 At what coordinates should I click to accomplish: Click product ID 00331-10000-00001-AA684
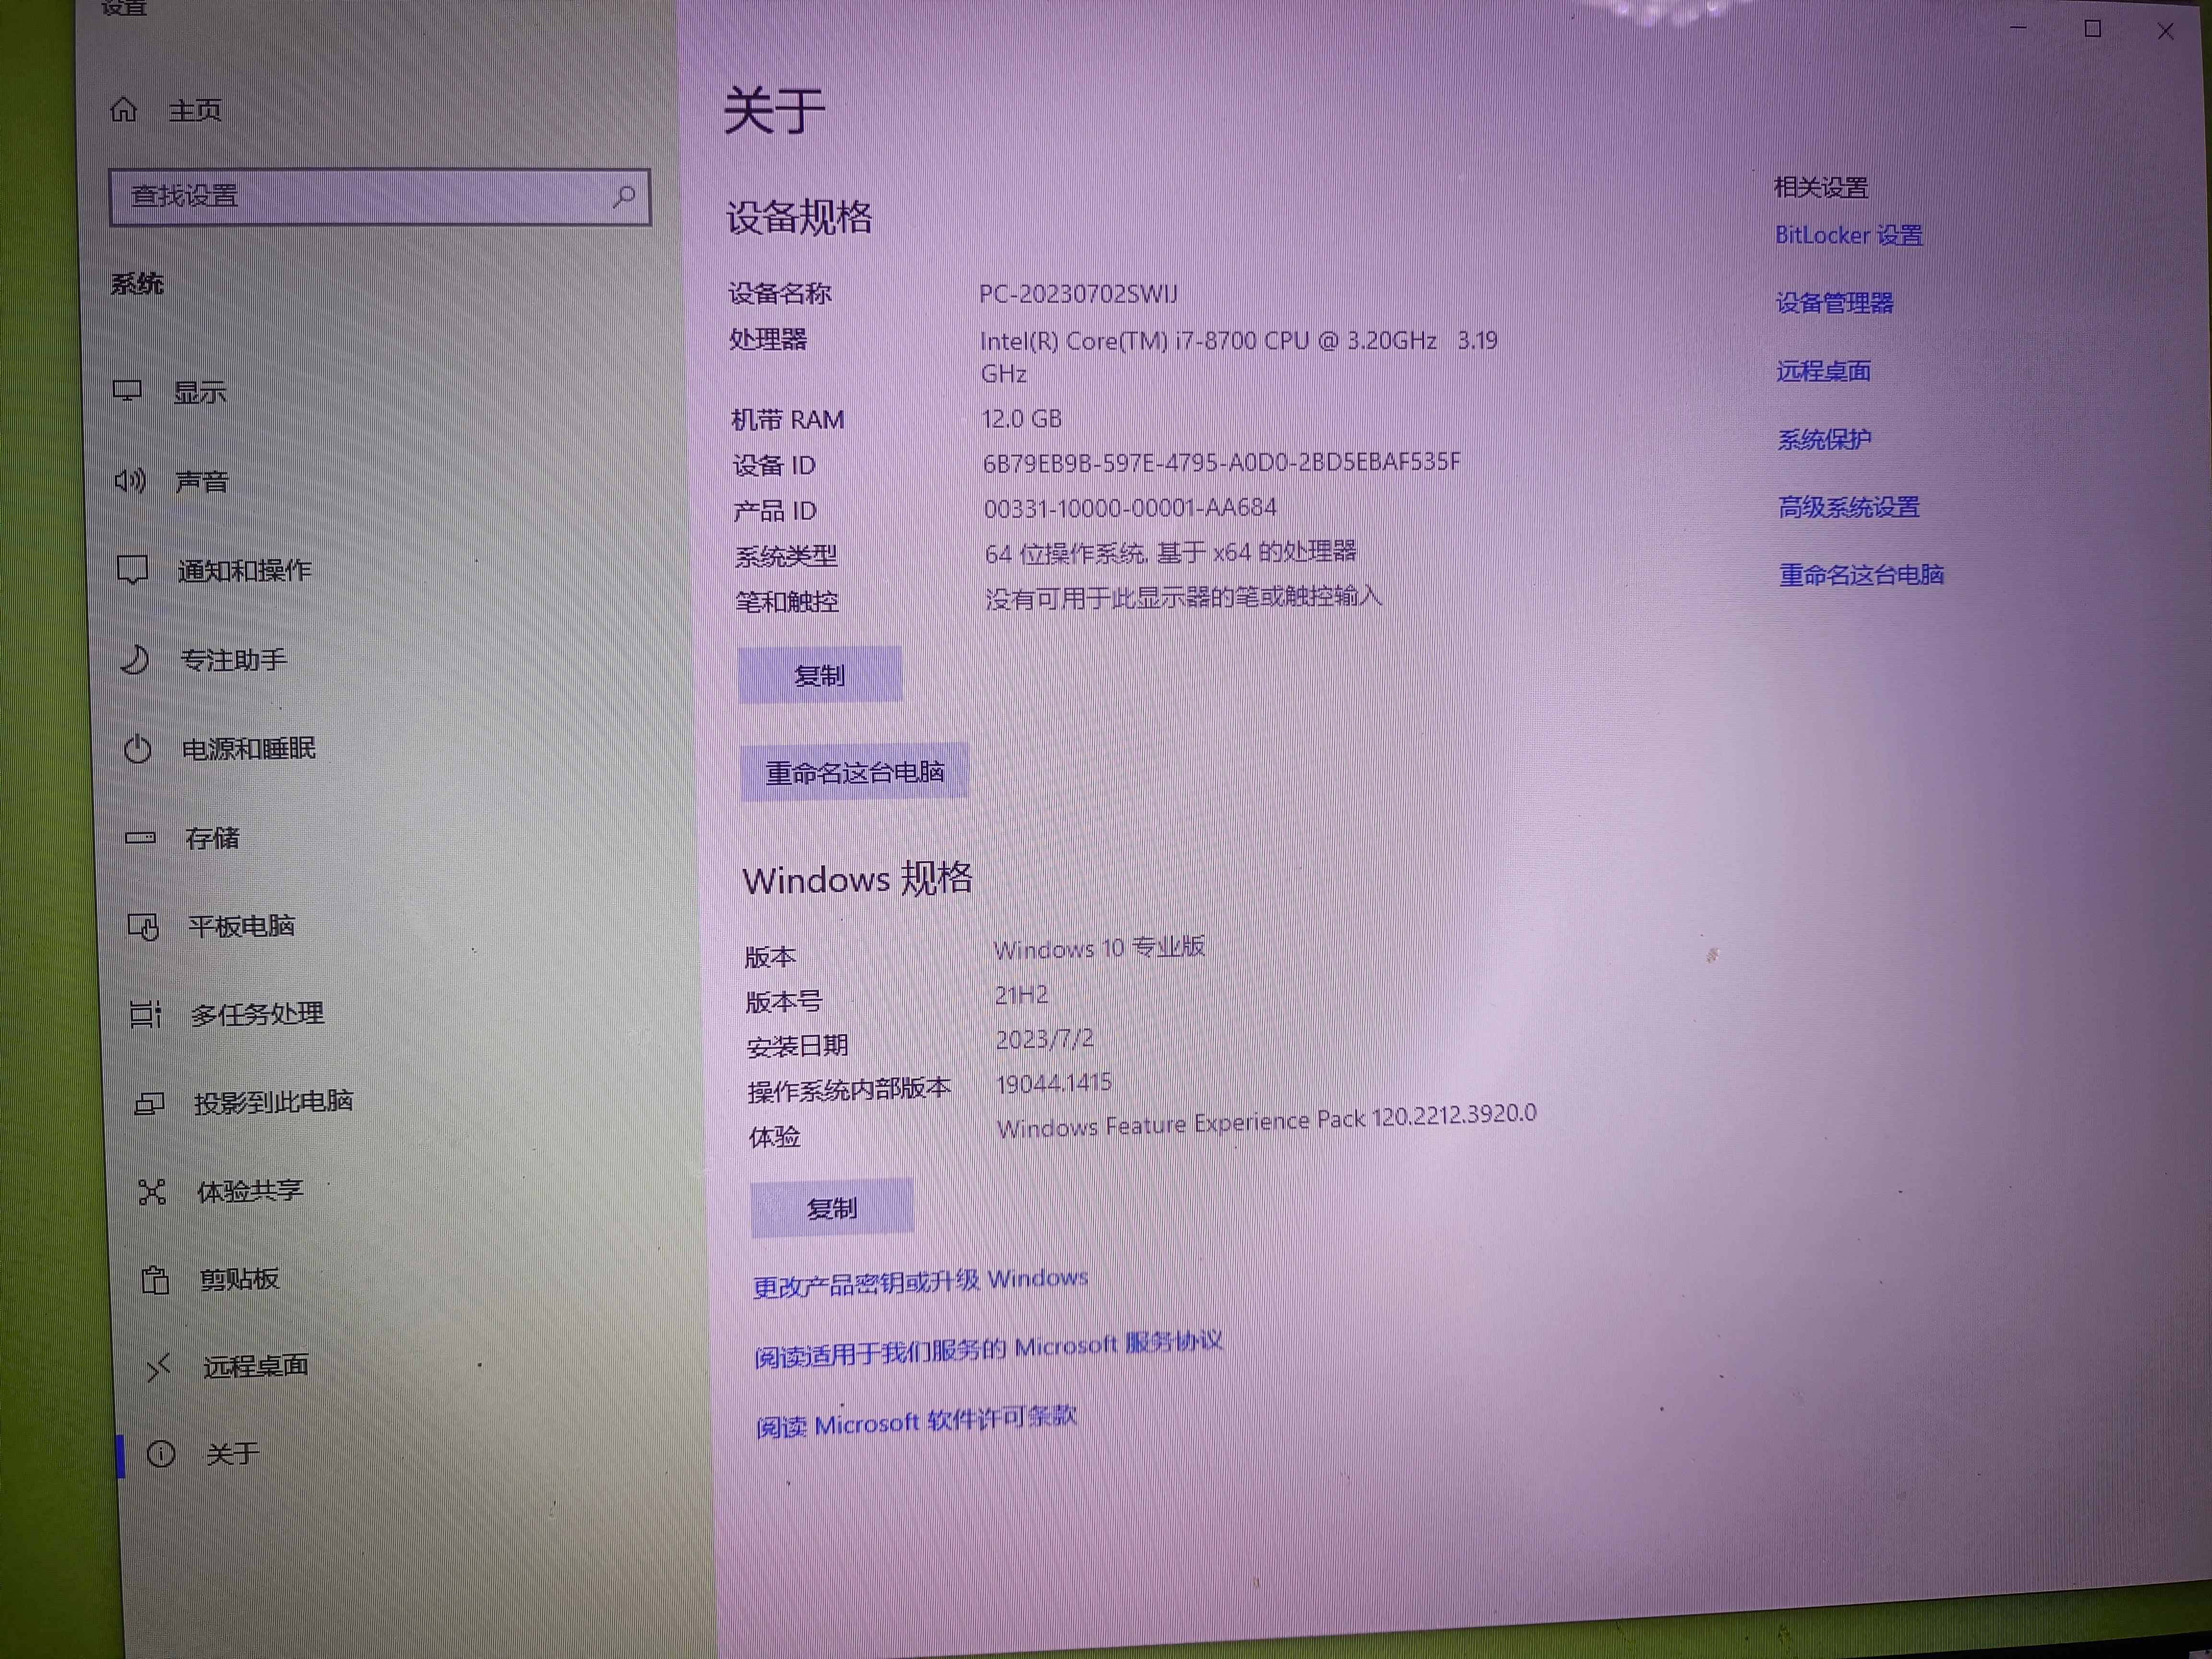tap(1130, 508)
